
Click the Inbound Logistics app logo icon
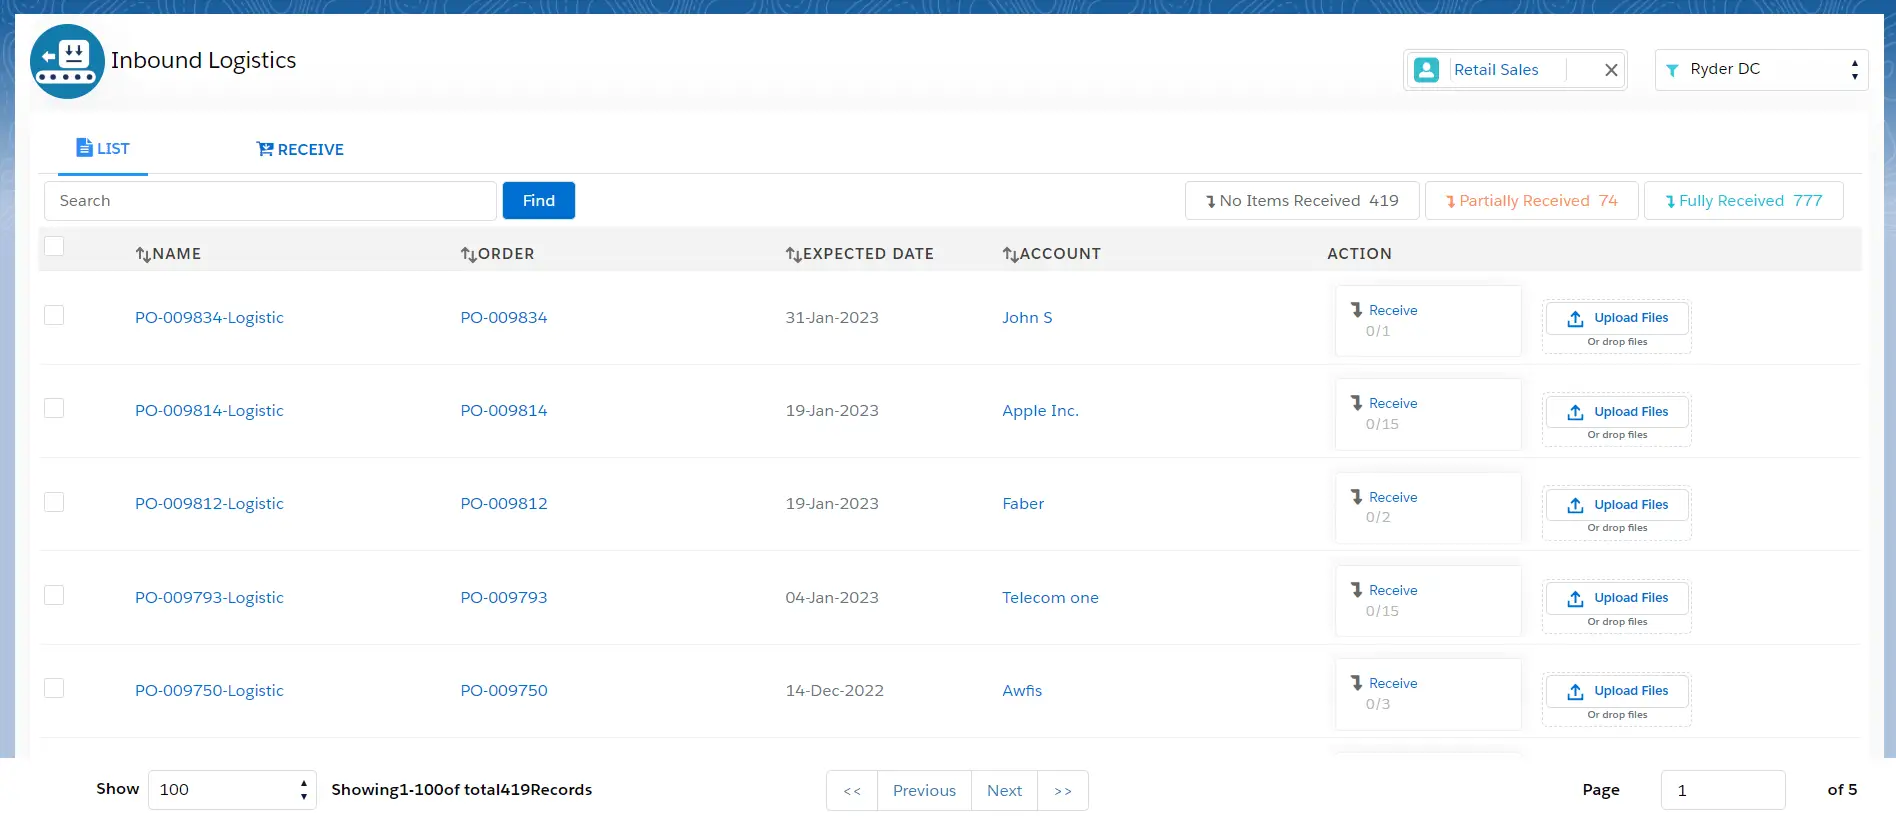(x=67, y=61)
